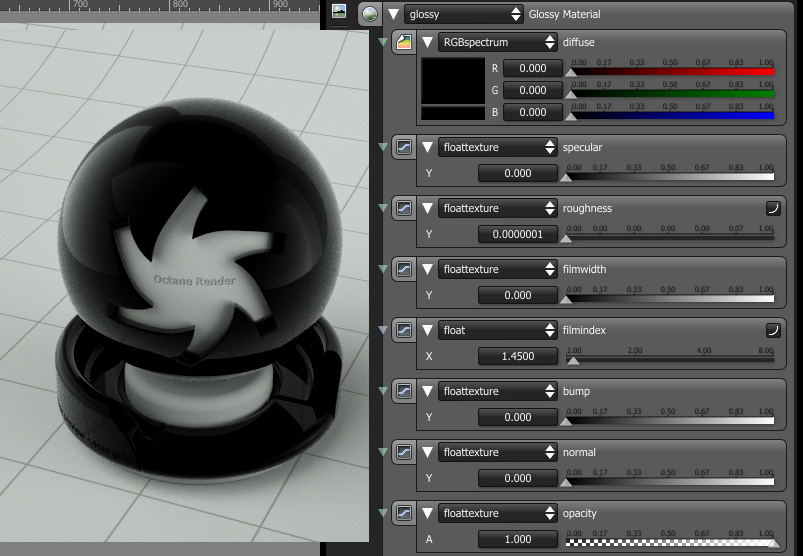Click the specular Y gradient slider

coord(670,177)
